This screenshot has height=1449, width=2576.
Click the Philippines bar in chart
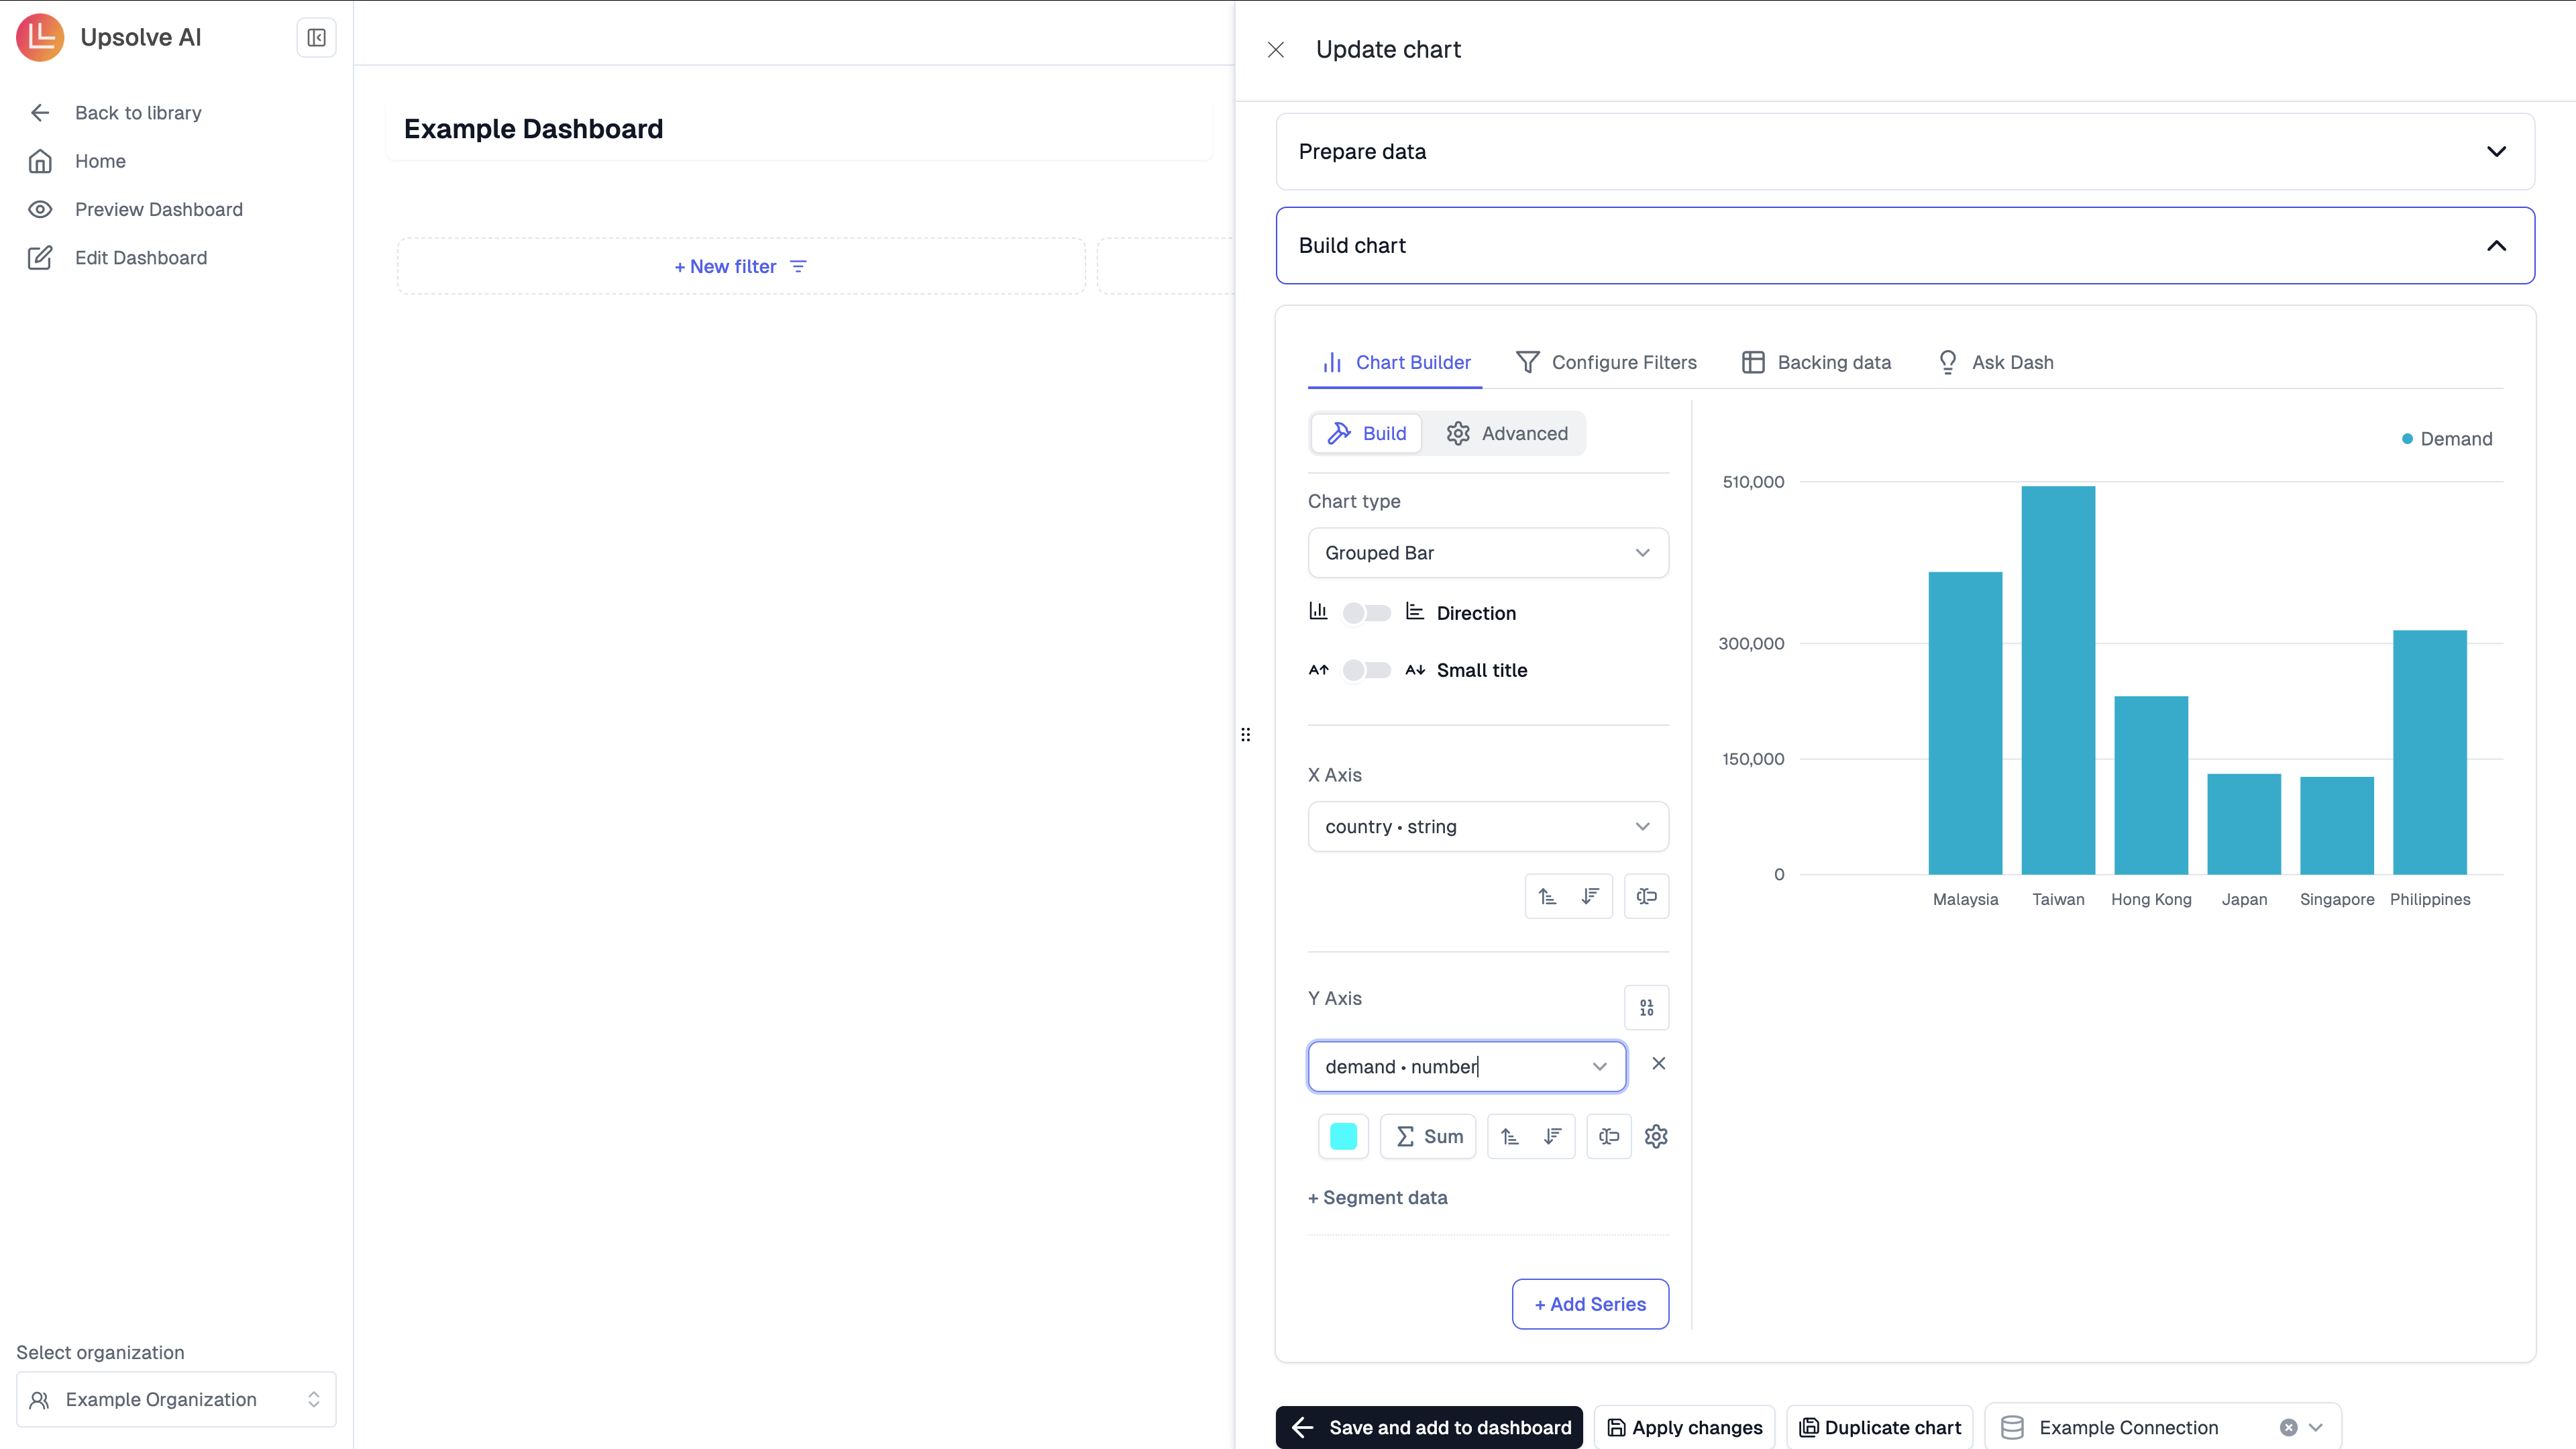[x=2430, y=752]
